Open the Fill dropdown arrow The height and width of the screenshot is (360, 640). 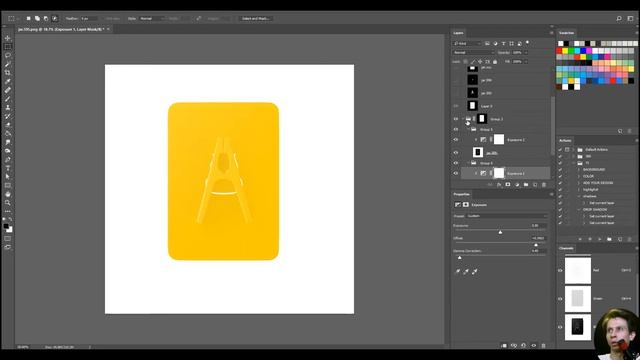coord(526,62)
